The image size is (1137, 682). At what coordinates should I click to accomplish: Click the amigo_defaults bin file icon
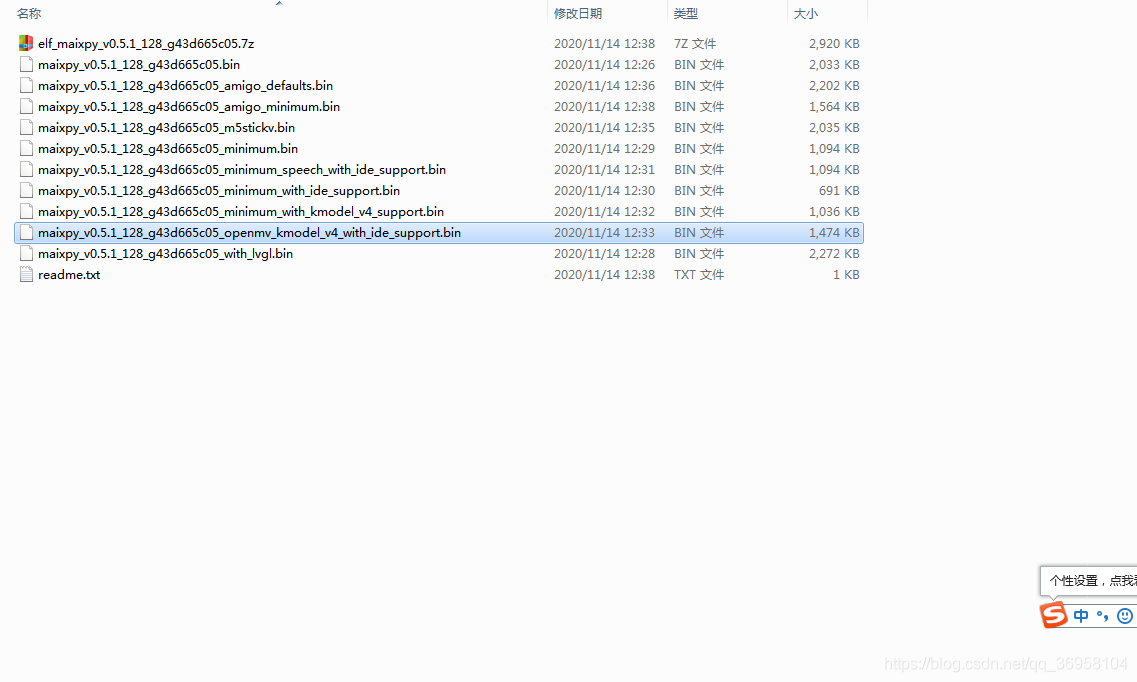coord(25,85)
